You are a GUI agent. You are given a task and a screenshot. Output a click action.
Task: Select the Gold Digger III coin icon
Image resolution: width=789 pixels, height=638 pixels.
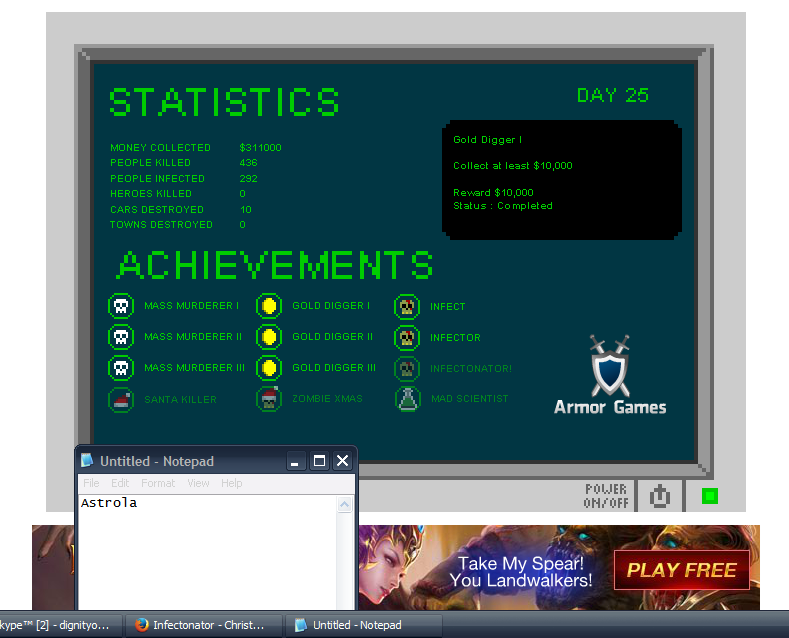click(269, 368)
